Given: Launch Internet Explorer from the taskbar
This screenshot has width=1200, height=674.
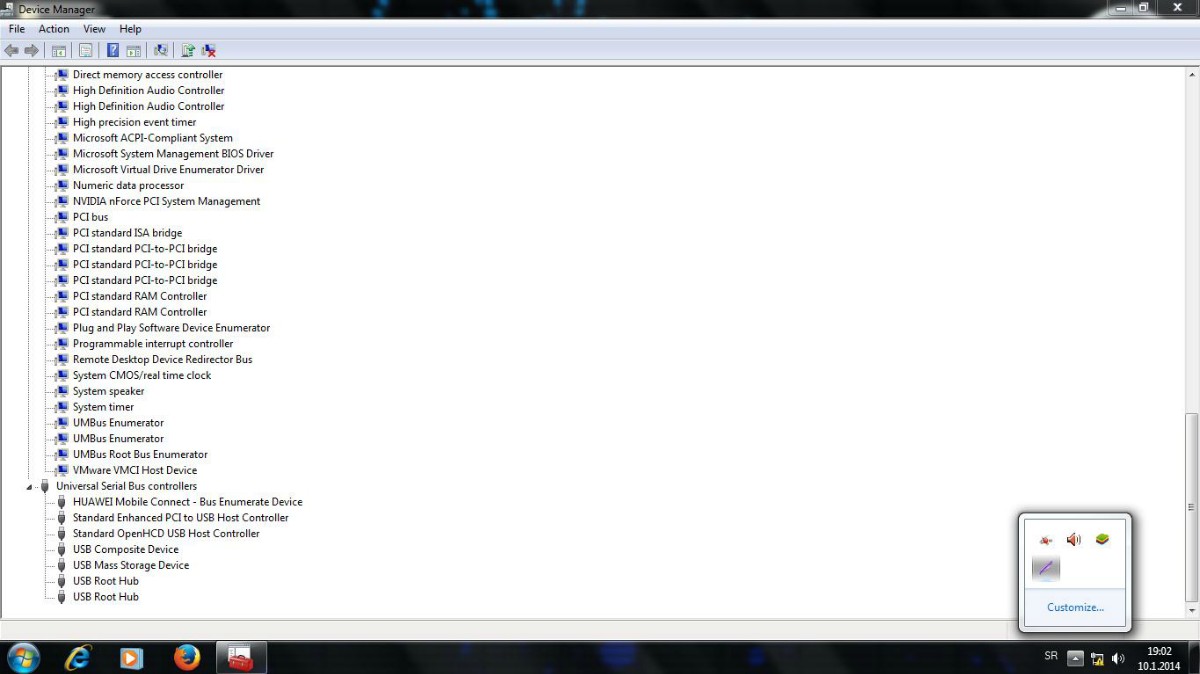Looking at the screenshot, I should pyautogui.click(x=78, y=657).
